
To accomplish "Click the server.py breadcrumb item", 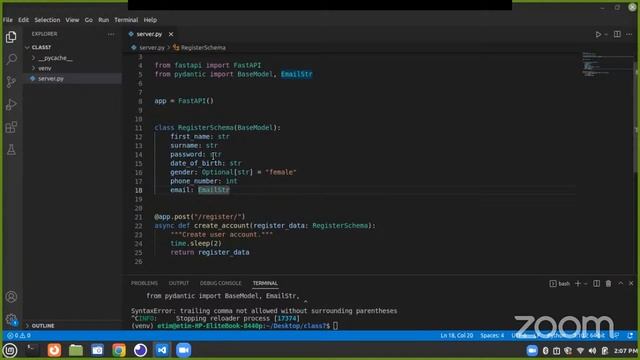I will coord(152,48).
